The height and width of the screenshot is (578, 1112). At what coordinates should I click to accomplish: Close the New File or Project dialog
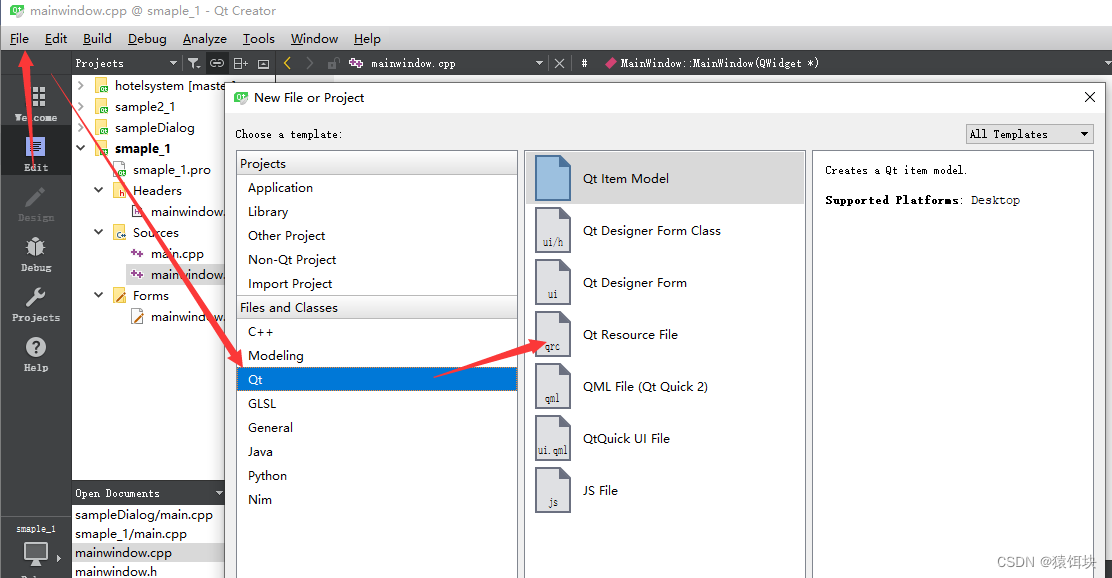[x=1090, y=97]
